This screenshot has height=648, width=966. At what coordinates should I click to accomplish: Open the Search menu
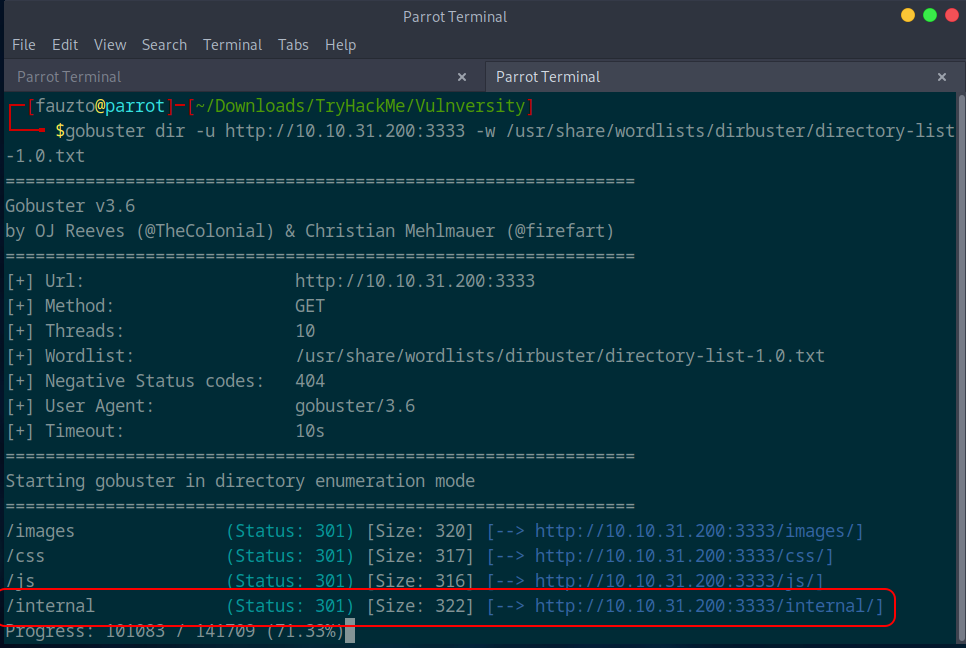pos(164,45)
